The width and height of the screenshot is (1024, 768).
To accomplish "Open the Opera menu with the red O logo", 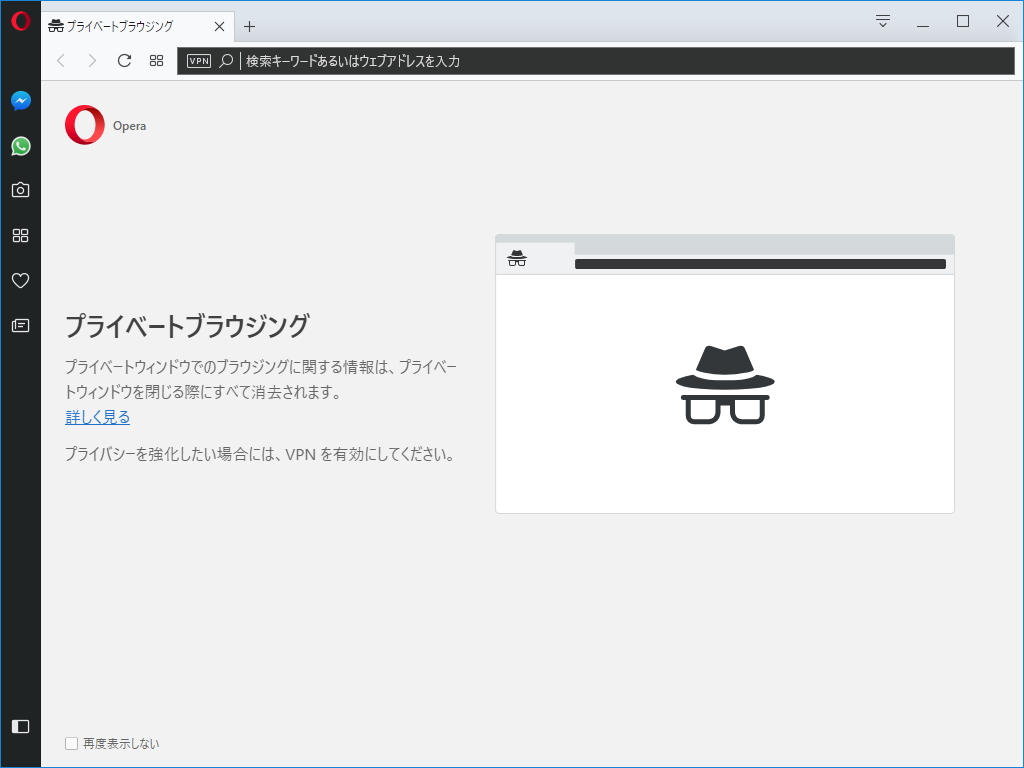I will coord(20,21).
